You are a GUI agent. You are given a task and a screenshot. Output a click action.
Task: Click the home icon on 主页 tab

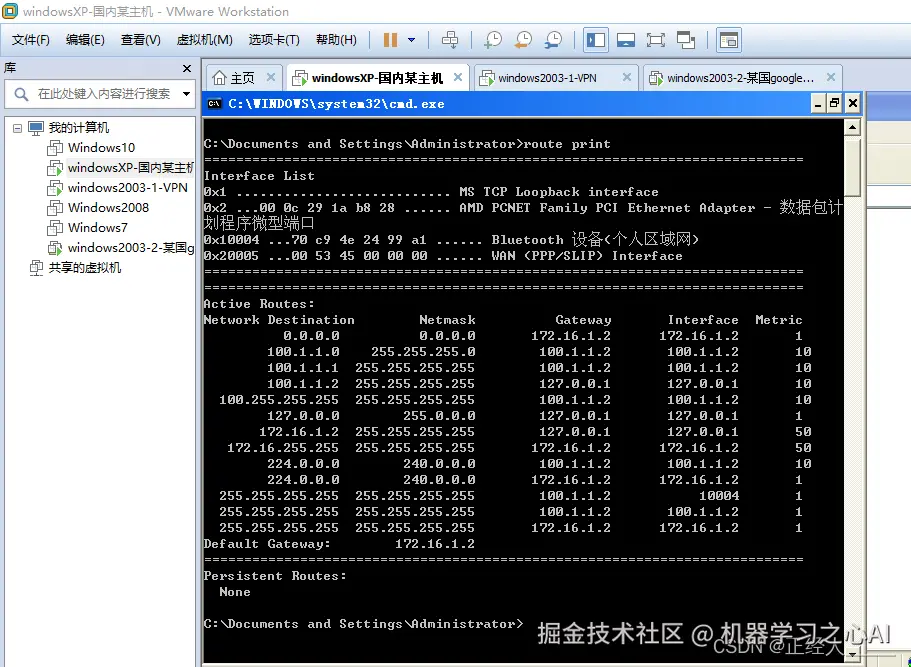(x=219, y=78)
